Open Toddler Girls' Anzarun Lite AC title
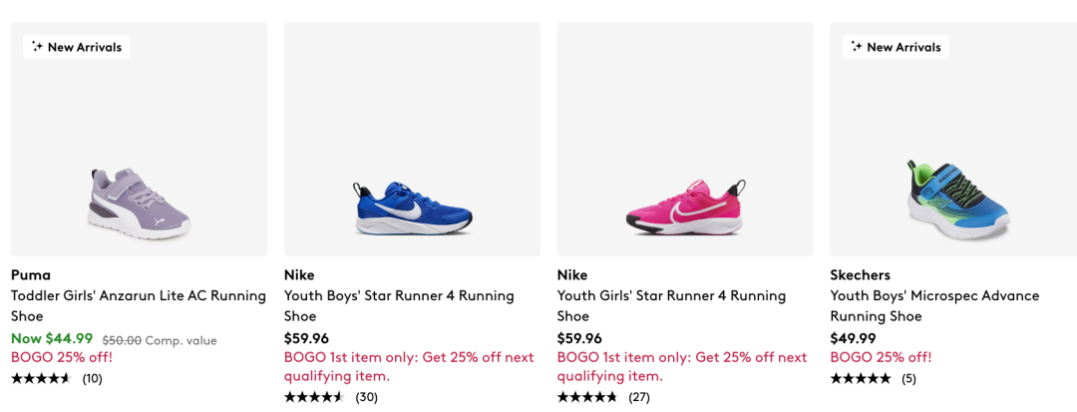 (x=138, y=296)
